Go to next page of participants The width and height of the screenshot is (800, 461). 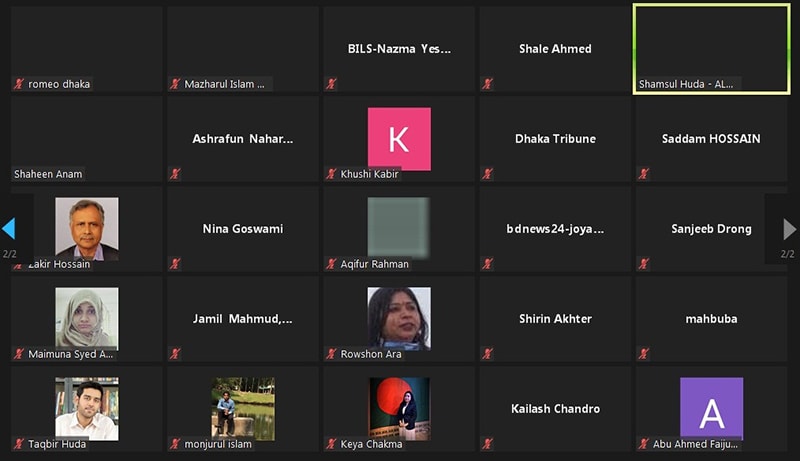coord(789,229)
